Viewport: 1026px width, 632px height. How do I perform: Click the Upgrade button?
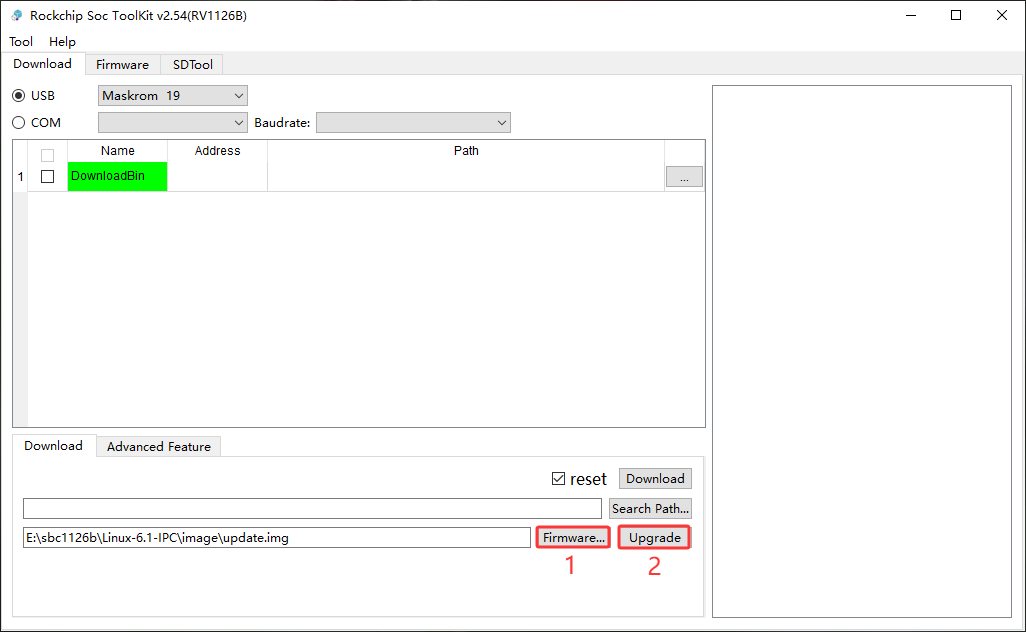654,538
